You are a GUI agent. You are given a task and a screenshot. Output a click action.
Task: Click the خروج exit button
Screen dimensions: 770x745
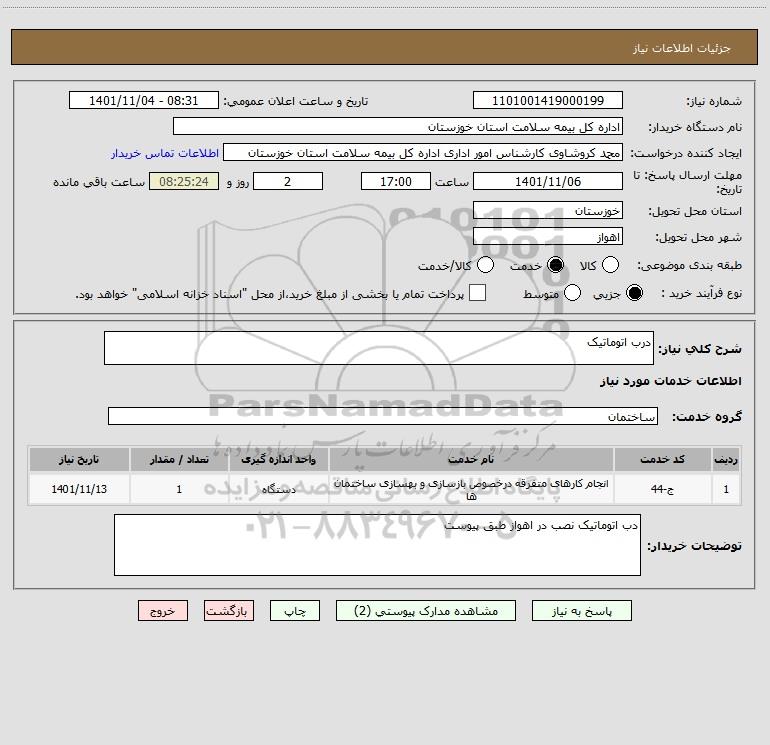(x=163, y=611)
